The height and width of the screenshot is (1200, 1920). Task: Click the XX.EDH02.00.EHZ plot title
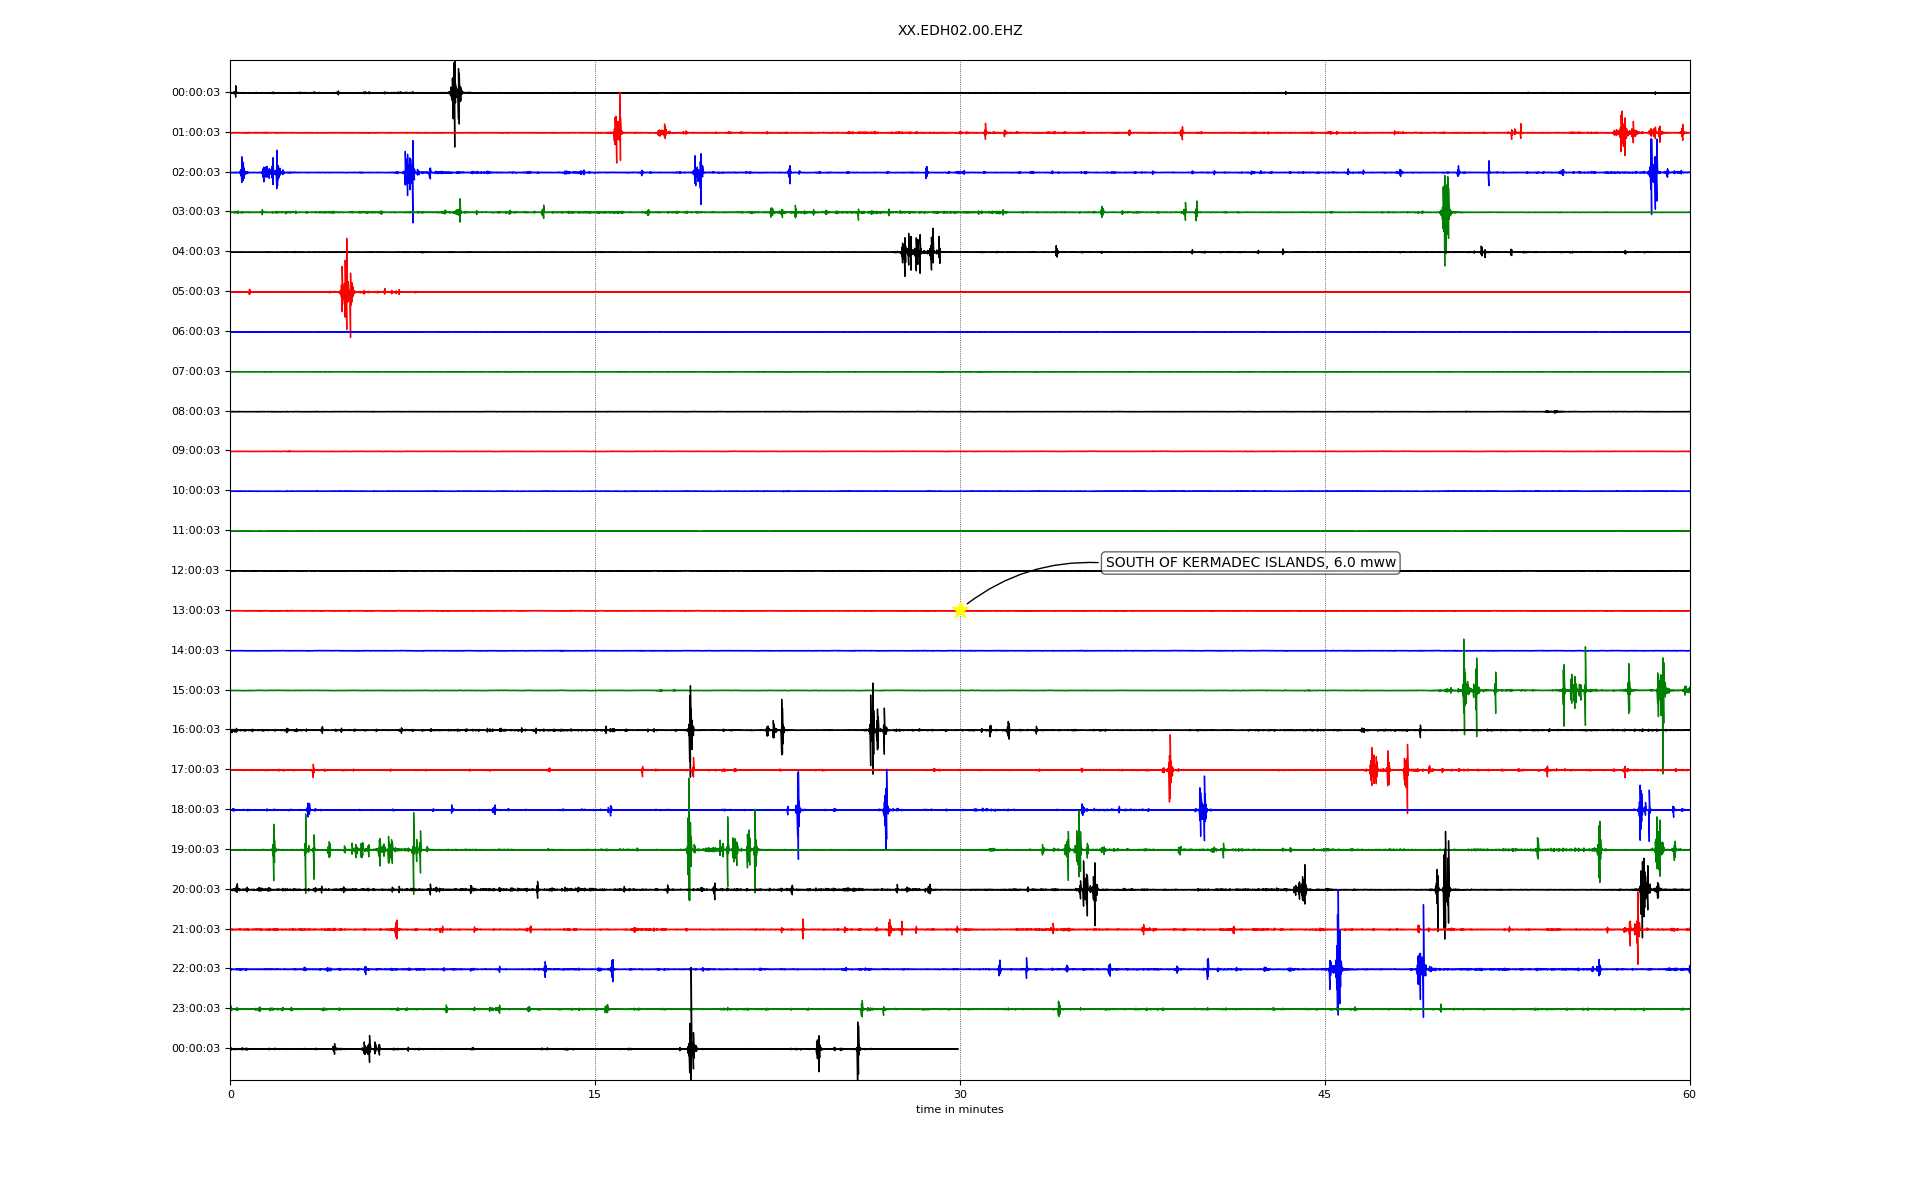959,31
